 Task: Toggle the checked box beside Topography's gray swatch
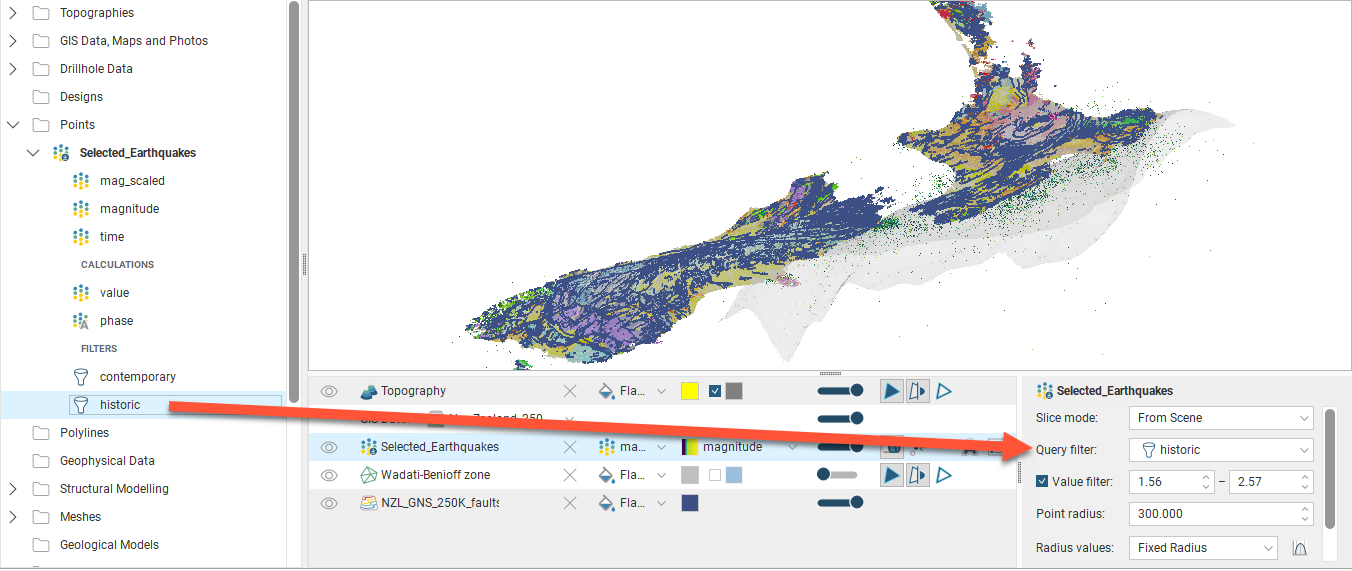pyautogui.click(x=715, y=391)
